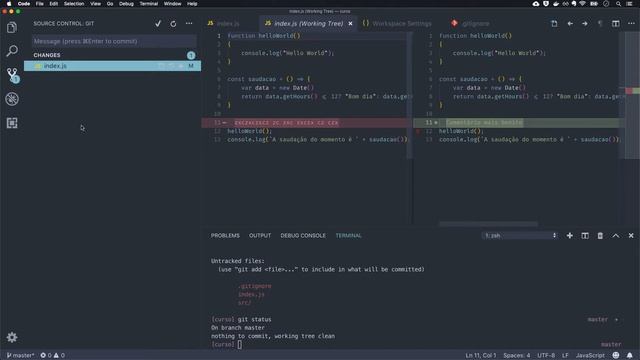Screen dimensions: 640x360
Task: Open the View menu
Action: tap(96, 4)
